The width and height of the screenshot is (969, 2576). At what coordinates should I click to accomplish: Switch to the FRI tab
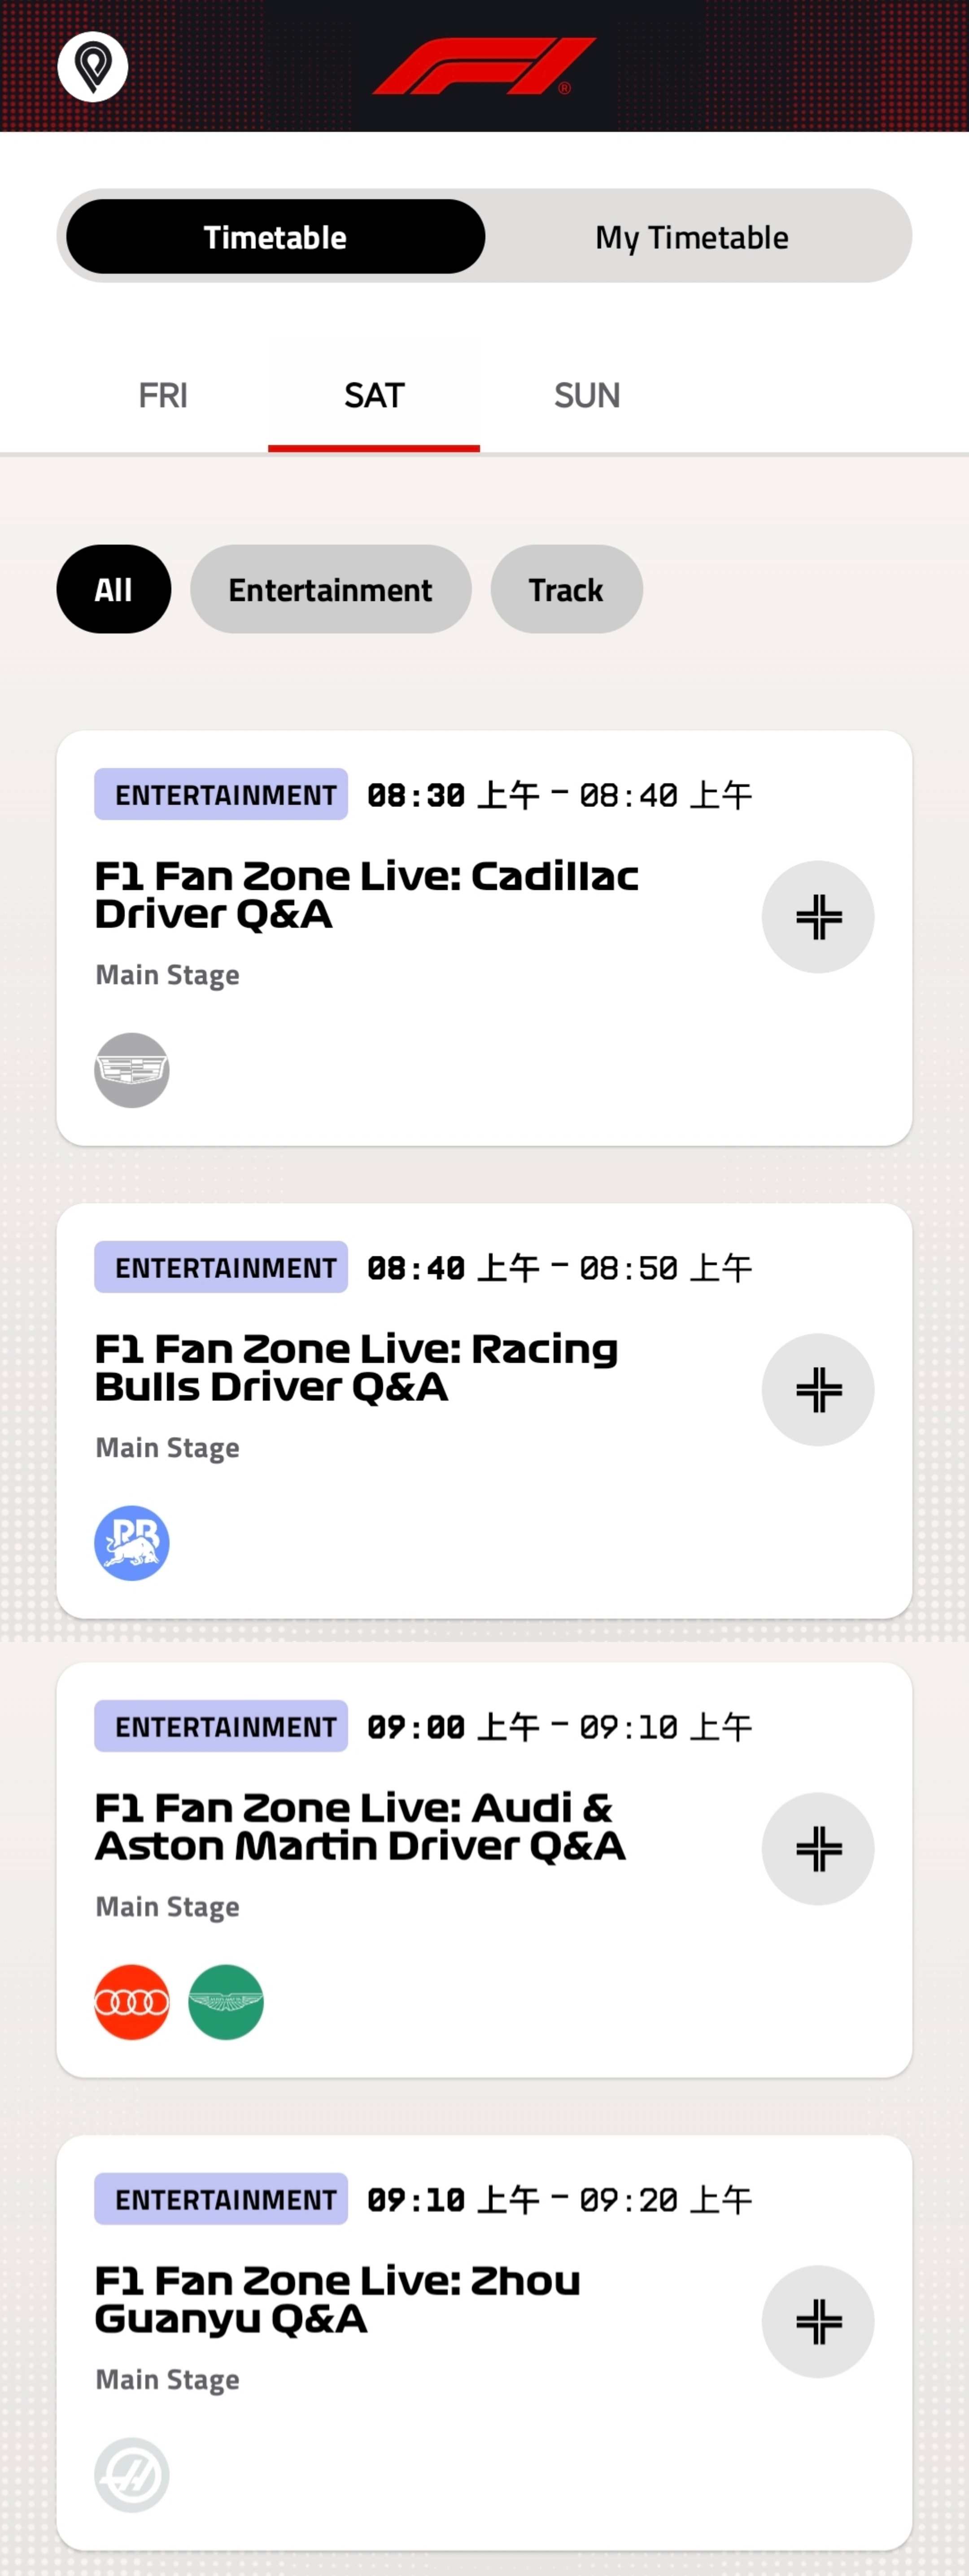(162, 396)
